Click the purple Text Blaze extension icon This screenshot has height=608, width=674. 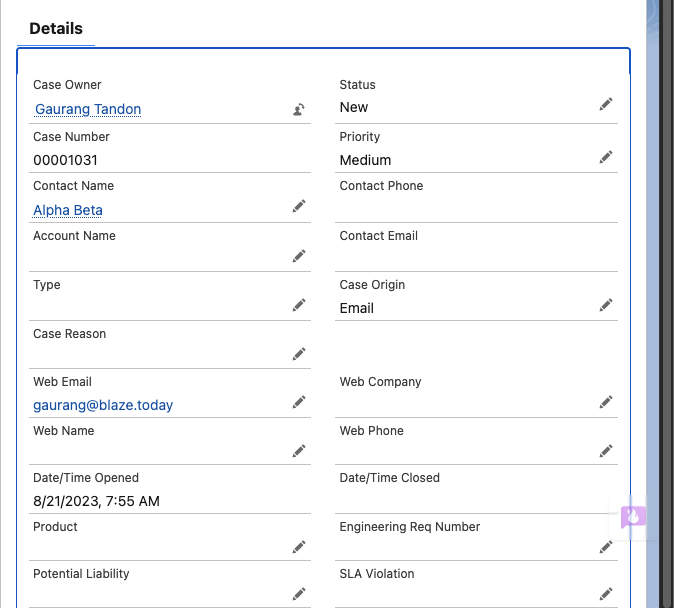(633, 516)
